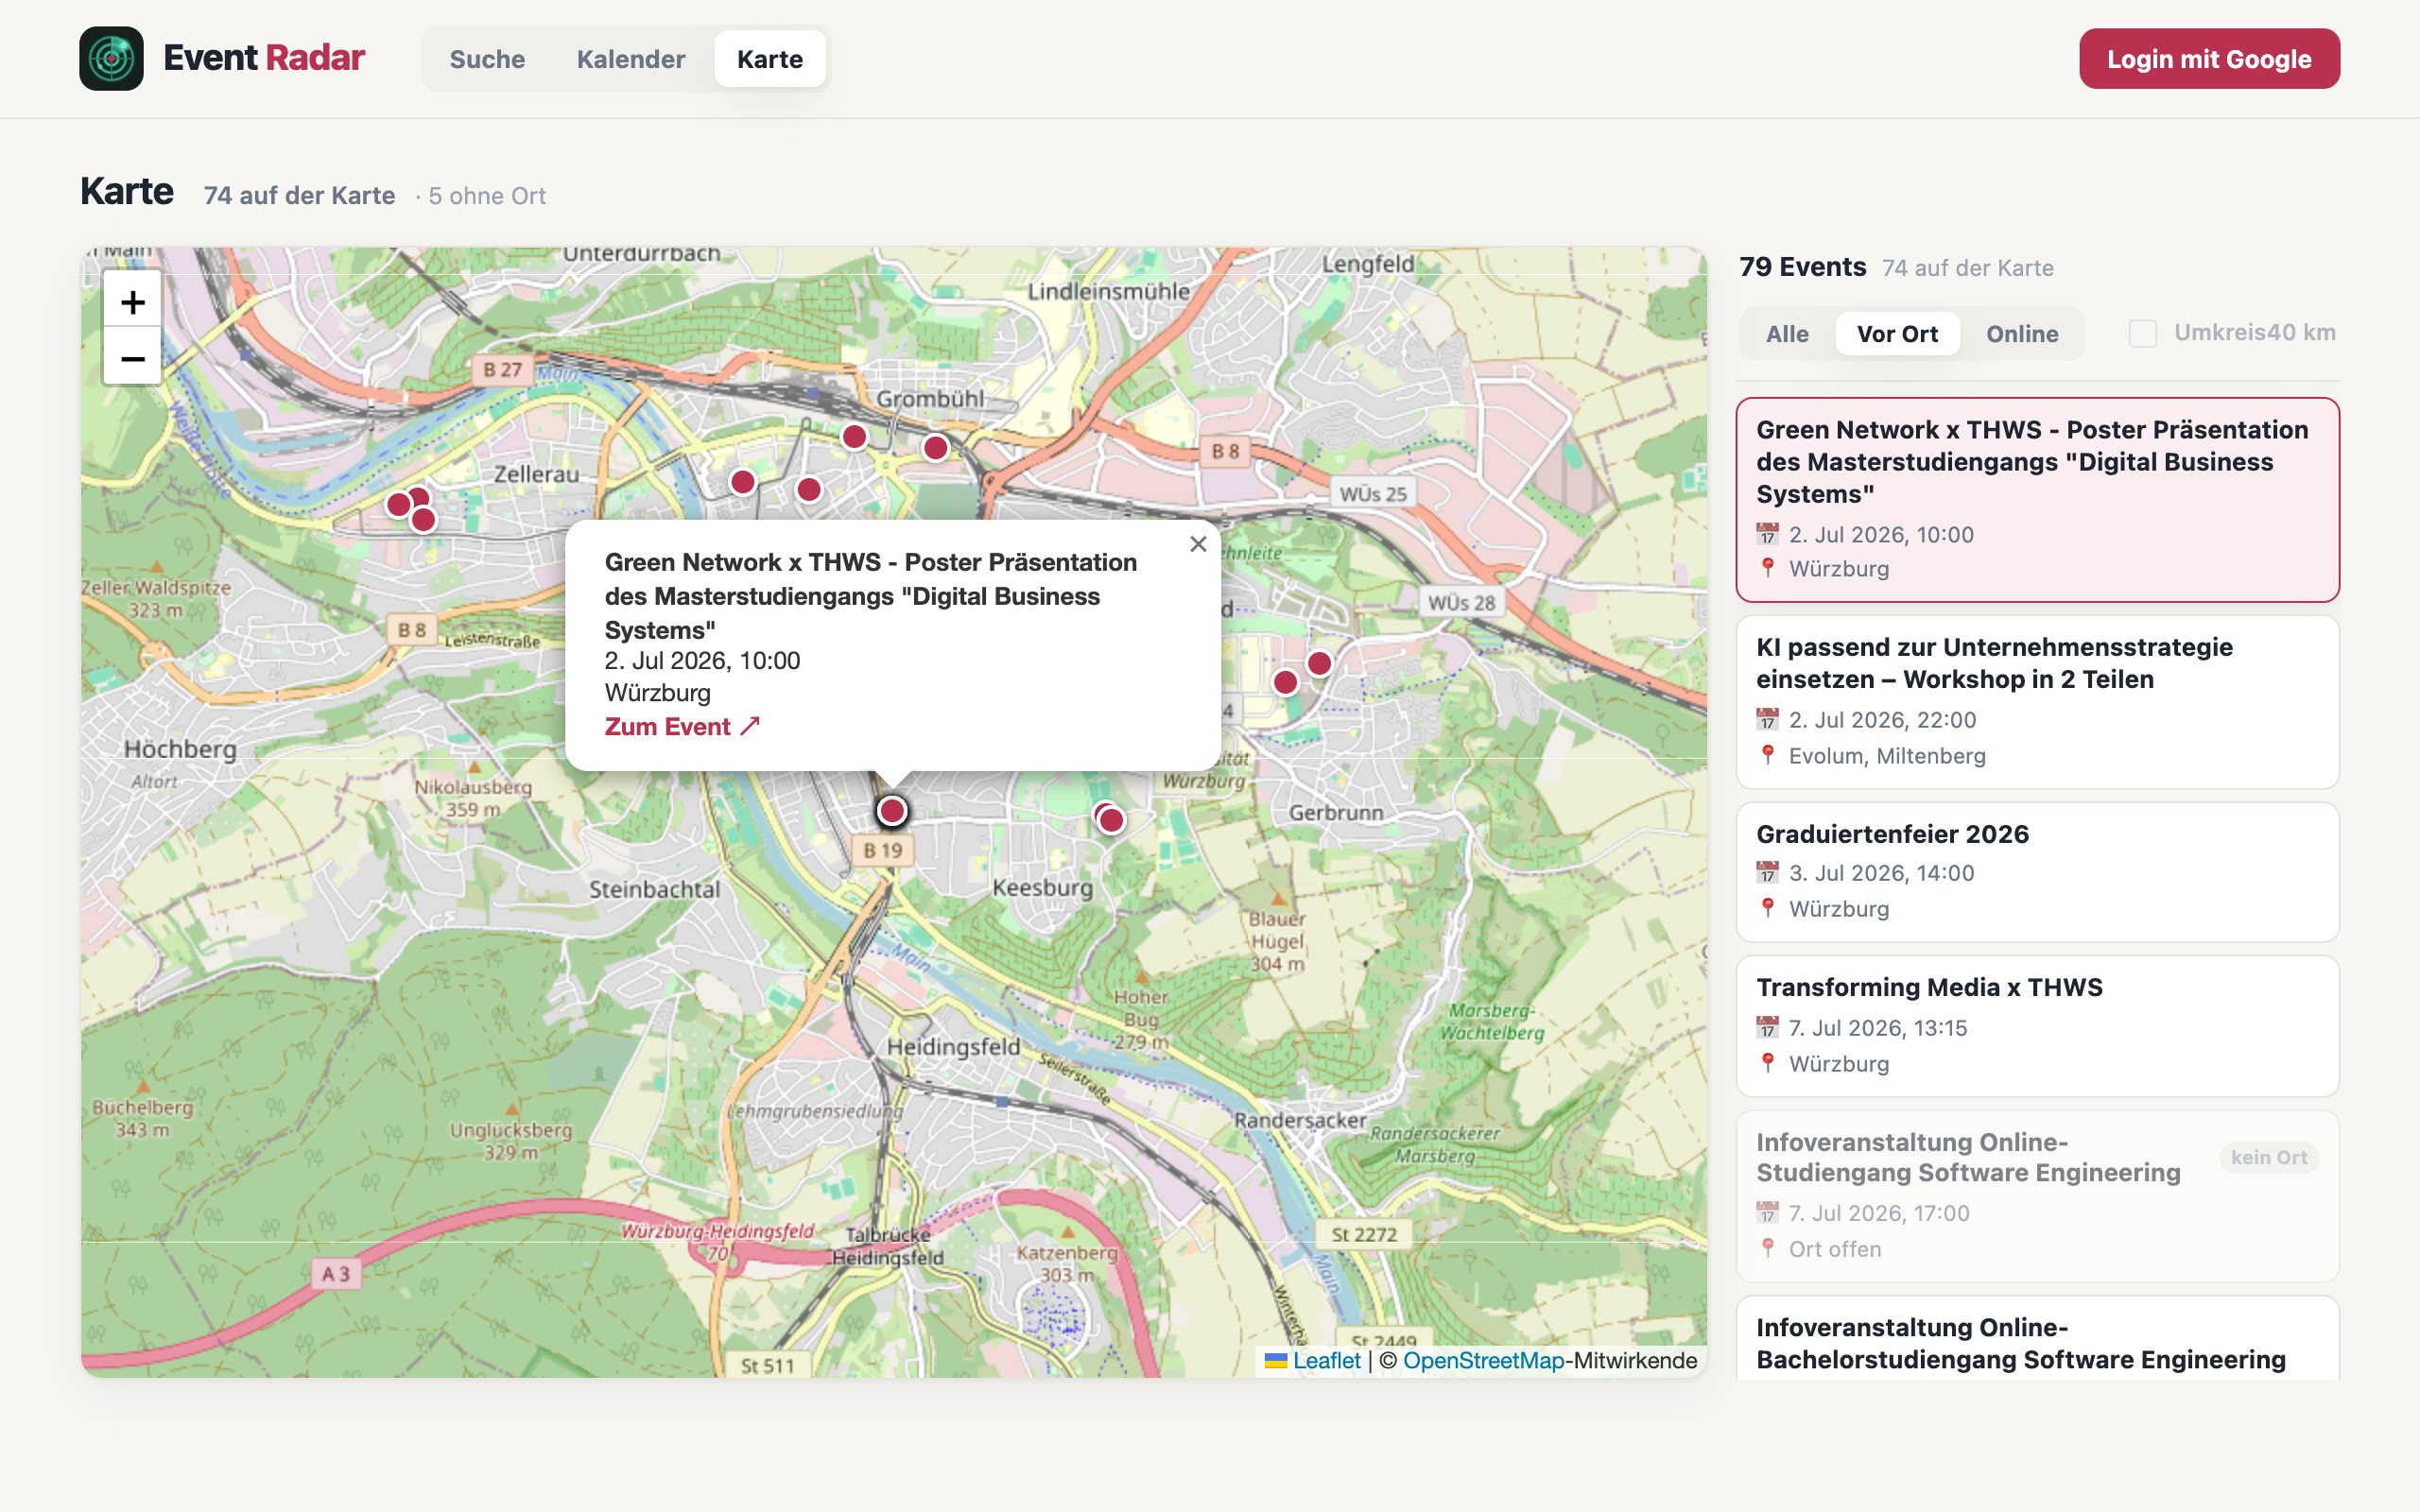
Task: Open Infoveranstaltung Online-Studiengang Software Engineering card
Action: pyautogui.click(x=2037, y=1196)
